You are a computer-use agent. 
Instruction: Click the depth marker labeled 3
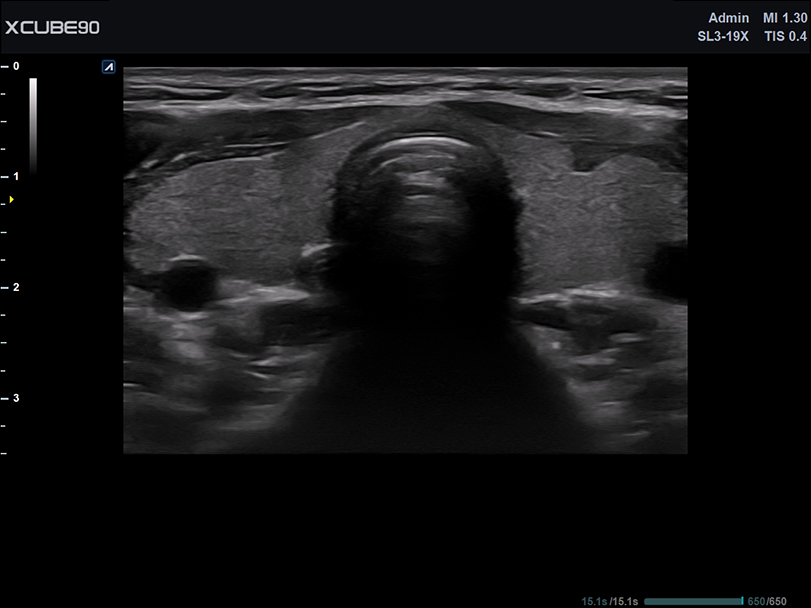tap(14, 398)
